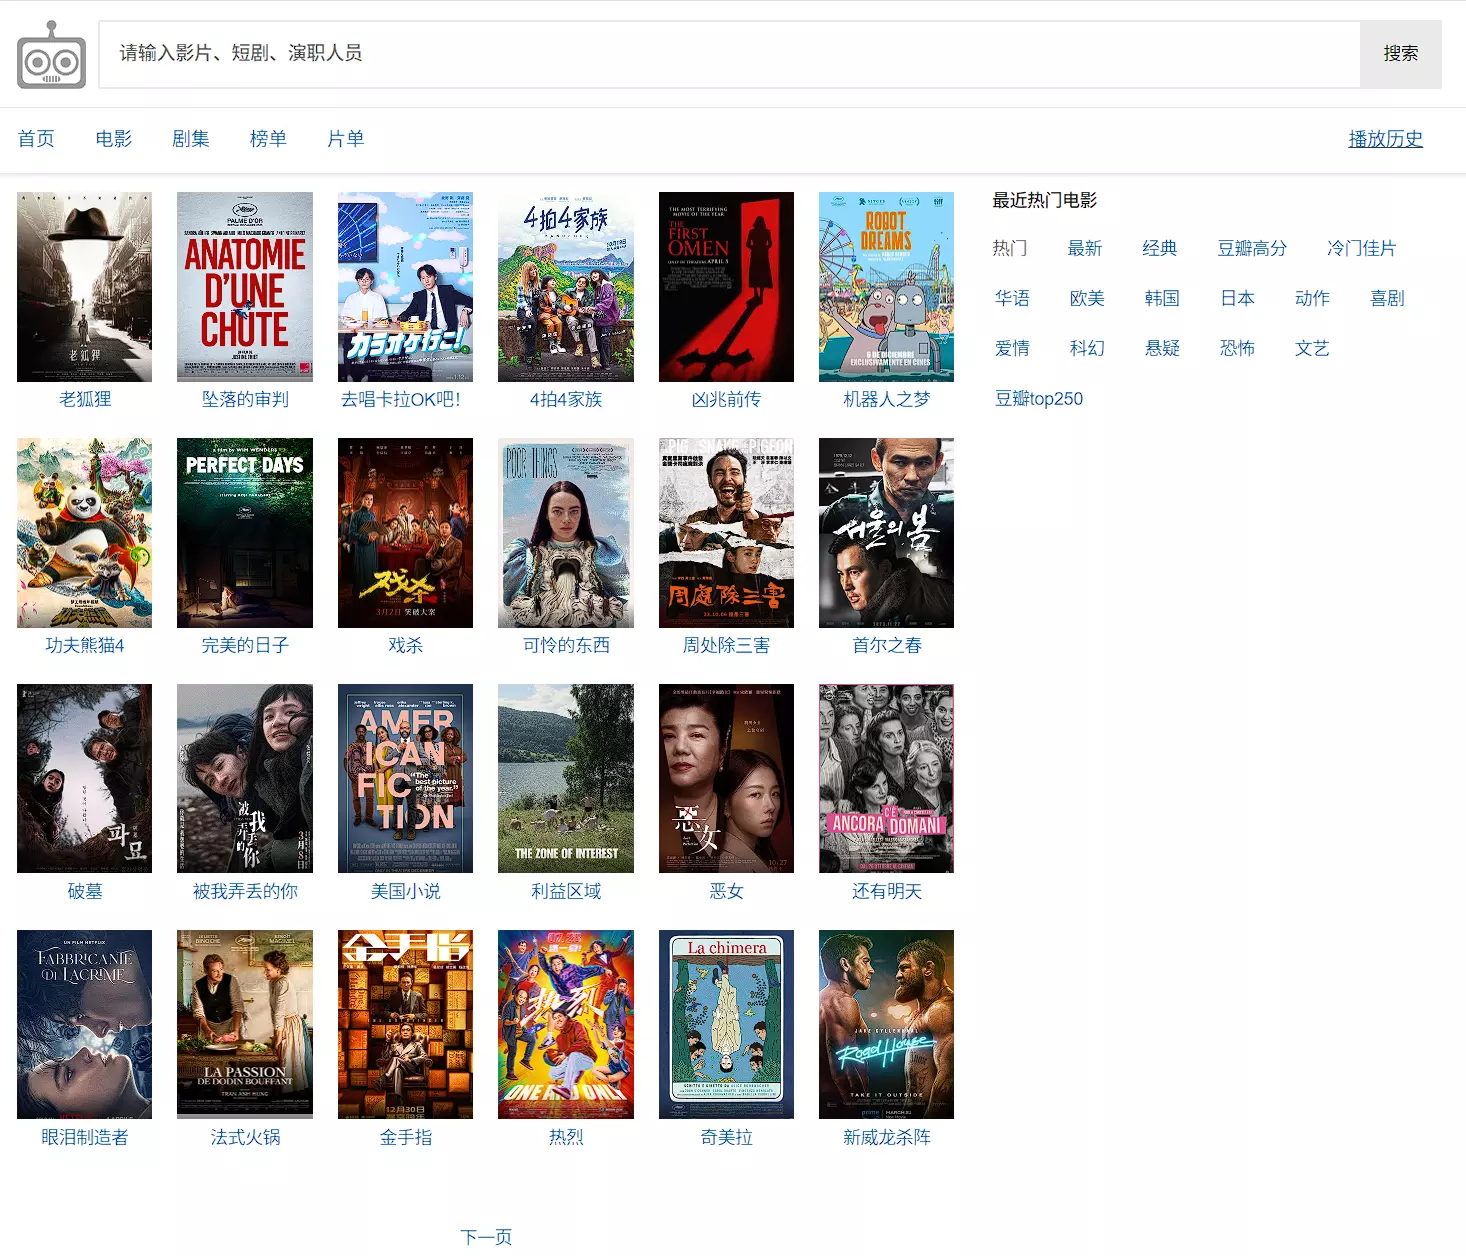Filter movies by 韩国 region

point(1162,299)
